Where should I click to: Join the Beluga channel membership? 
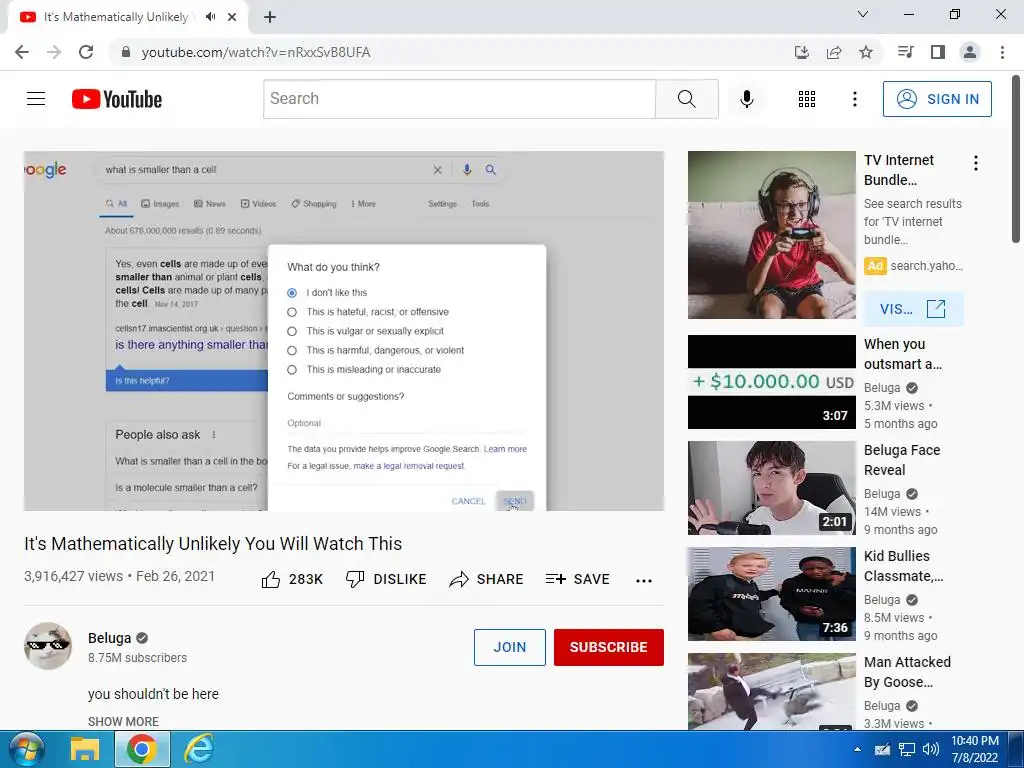click(509, 647)
